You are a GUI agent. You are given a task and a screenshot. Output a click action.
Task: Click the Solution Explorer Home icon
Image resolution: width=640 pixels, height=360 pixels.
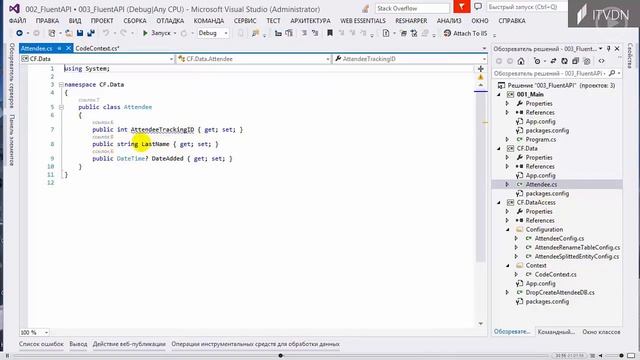[521, 61]
